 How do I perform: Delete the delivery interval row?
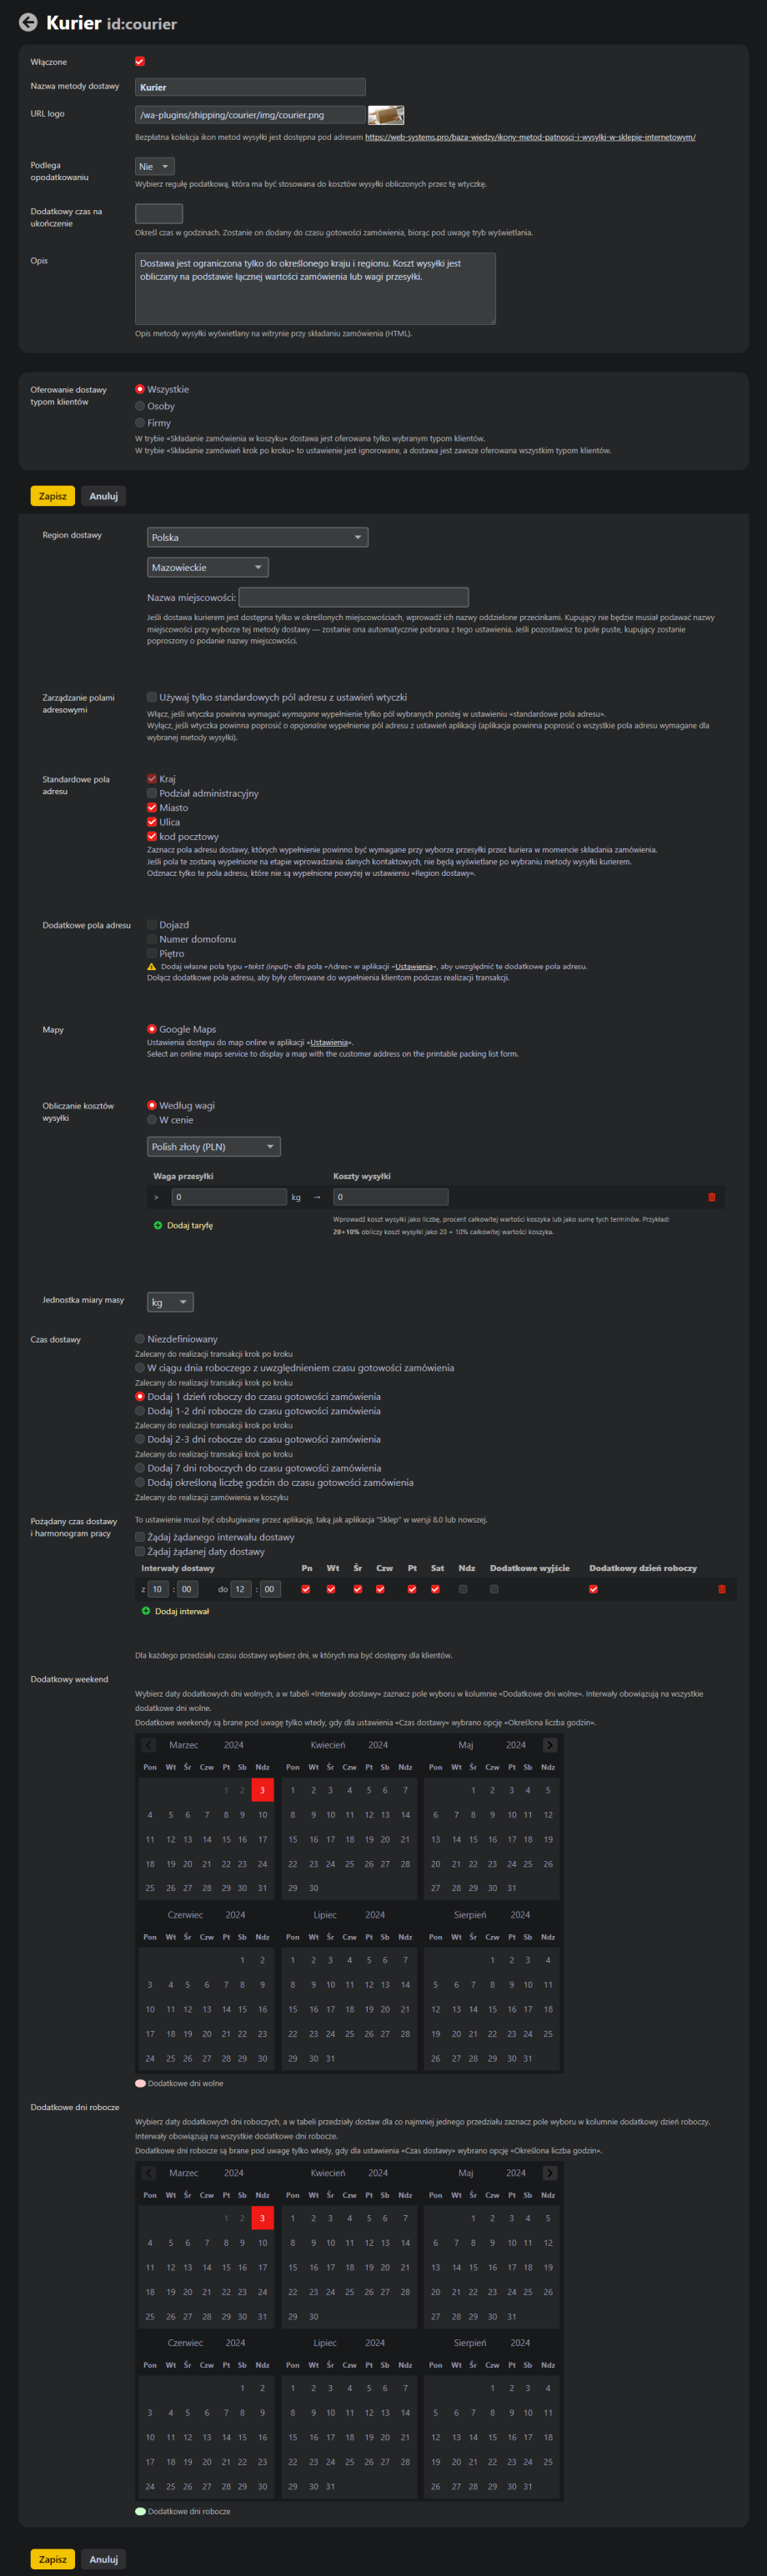(x=721, y=1589)
